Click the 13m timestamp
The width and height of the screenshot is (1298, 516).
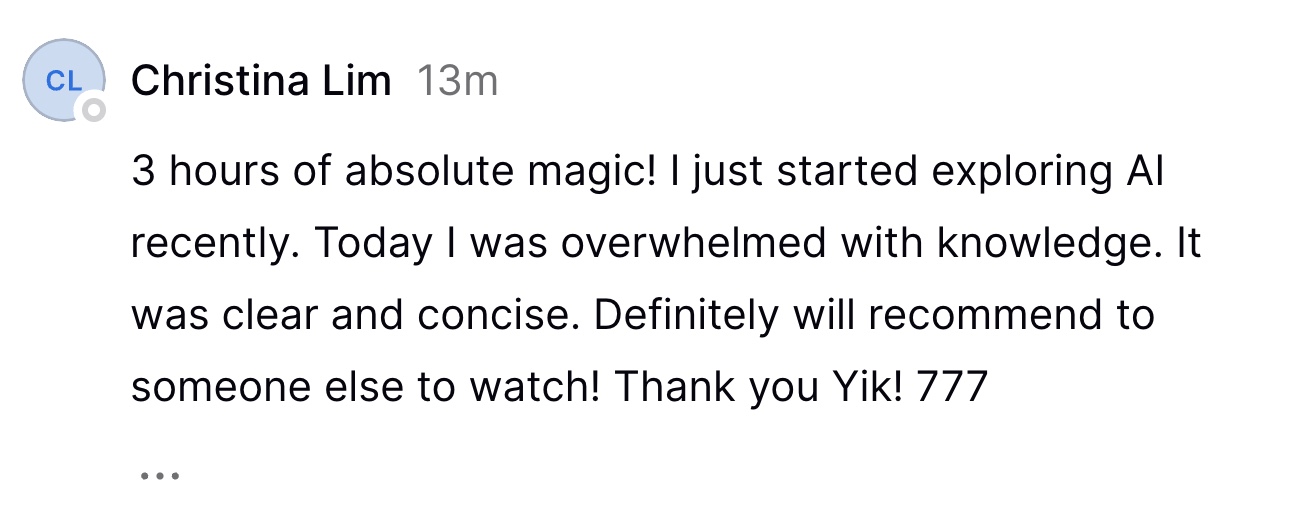click(x=457, y=81)
